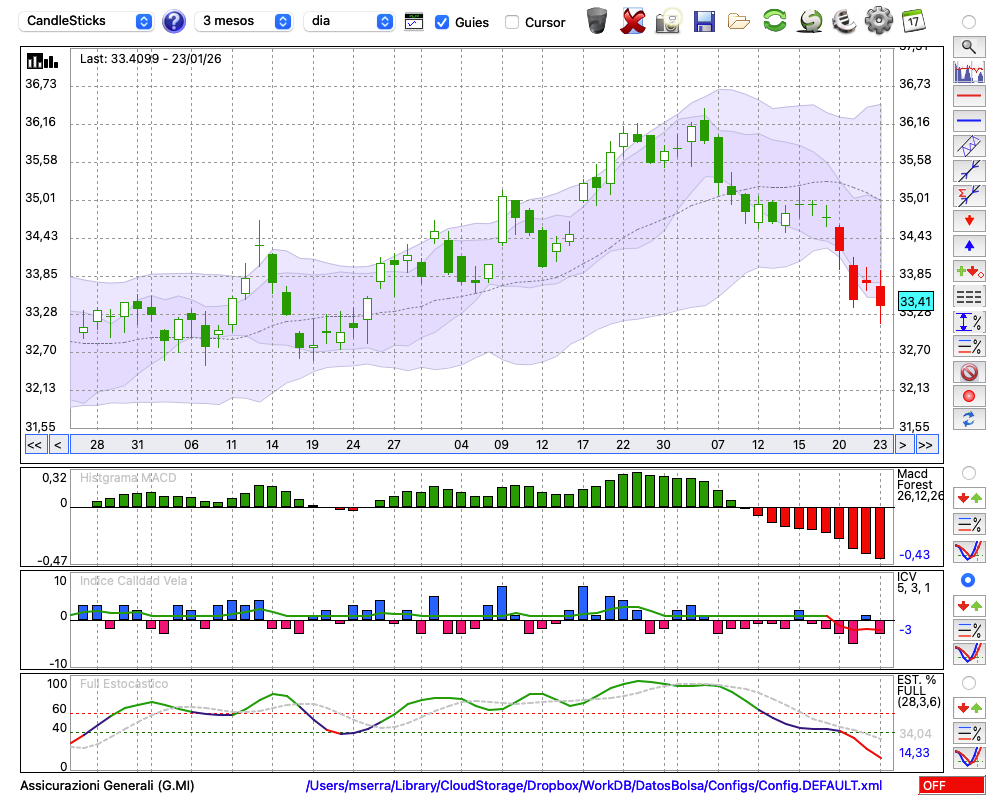Screen dimensions: 1000x800
Task: Open the calendar icon showing 17
Action: tap(912, 21)
